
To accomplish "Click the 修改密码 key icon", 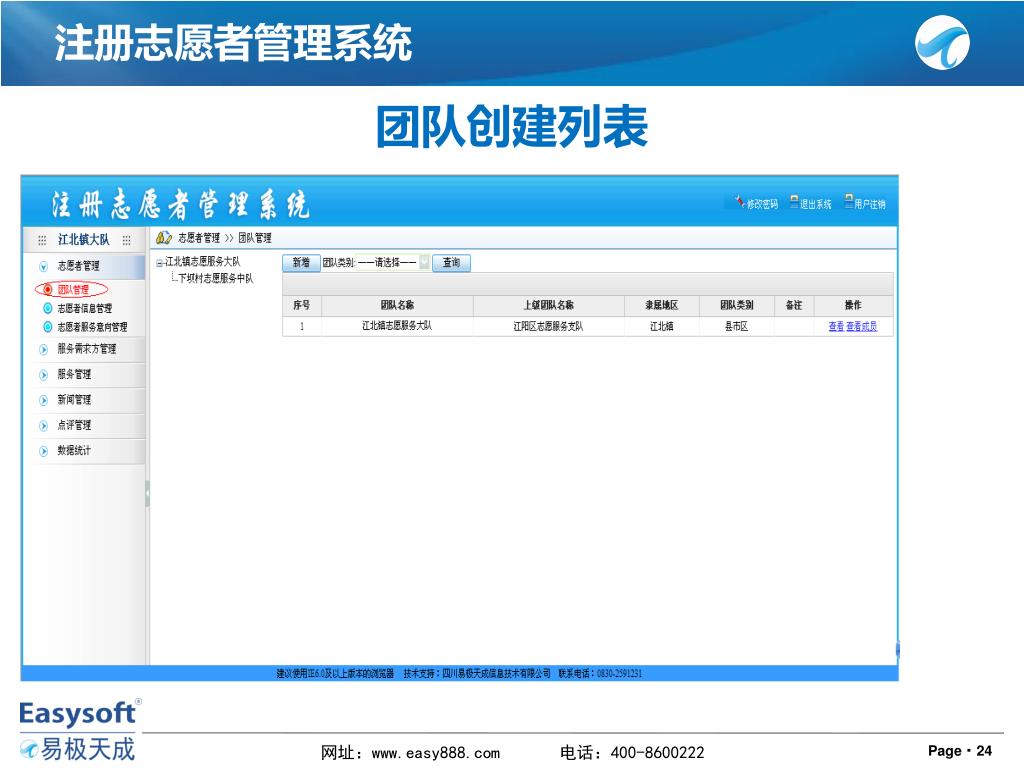I will [739, 202].
